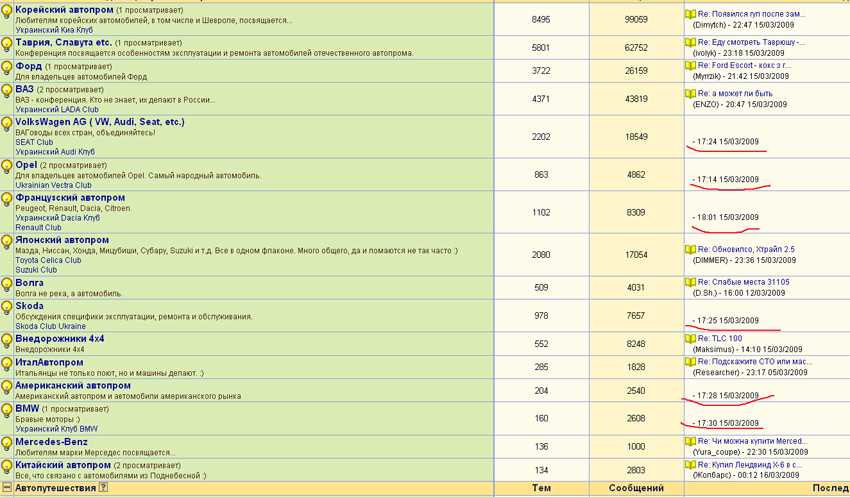Click book icon beside TLC 100 post
Screen dimensions: 850x497
pos(690,339)
